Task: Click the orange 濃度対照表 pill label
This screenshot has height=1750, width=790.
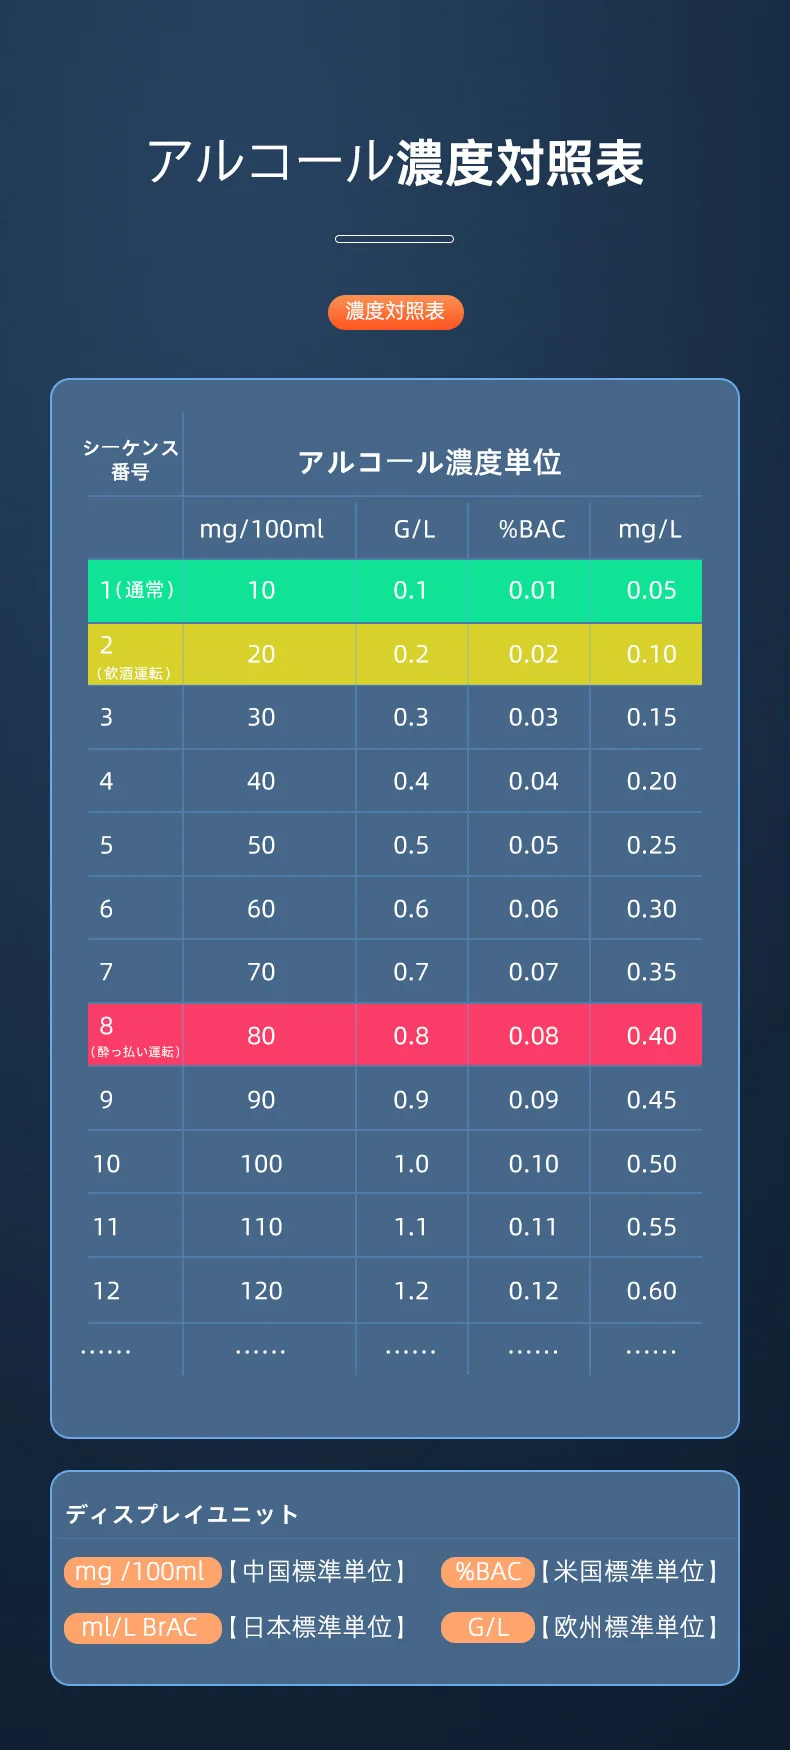Action: tap(395, 312)
